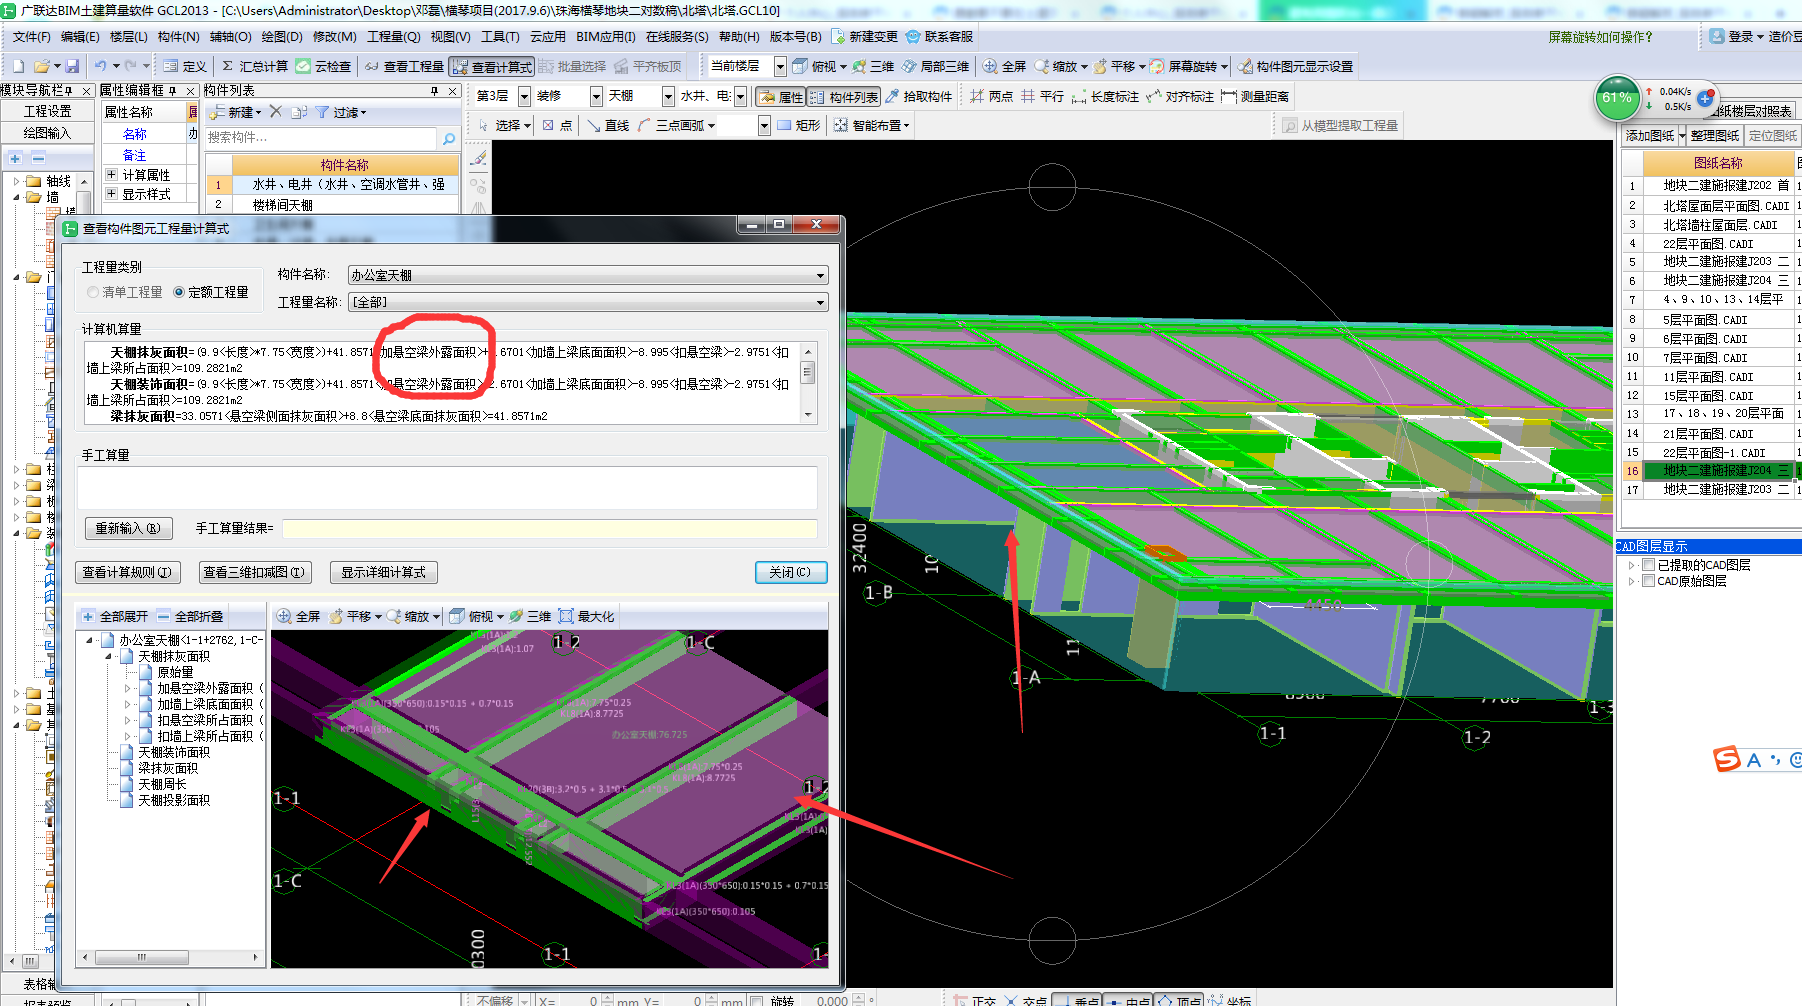This screenshot has height=1006, width=1802.
Task: Click the 三维 icon in the dialog preview toolbar
Action: 516,616
